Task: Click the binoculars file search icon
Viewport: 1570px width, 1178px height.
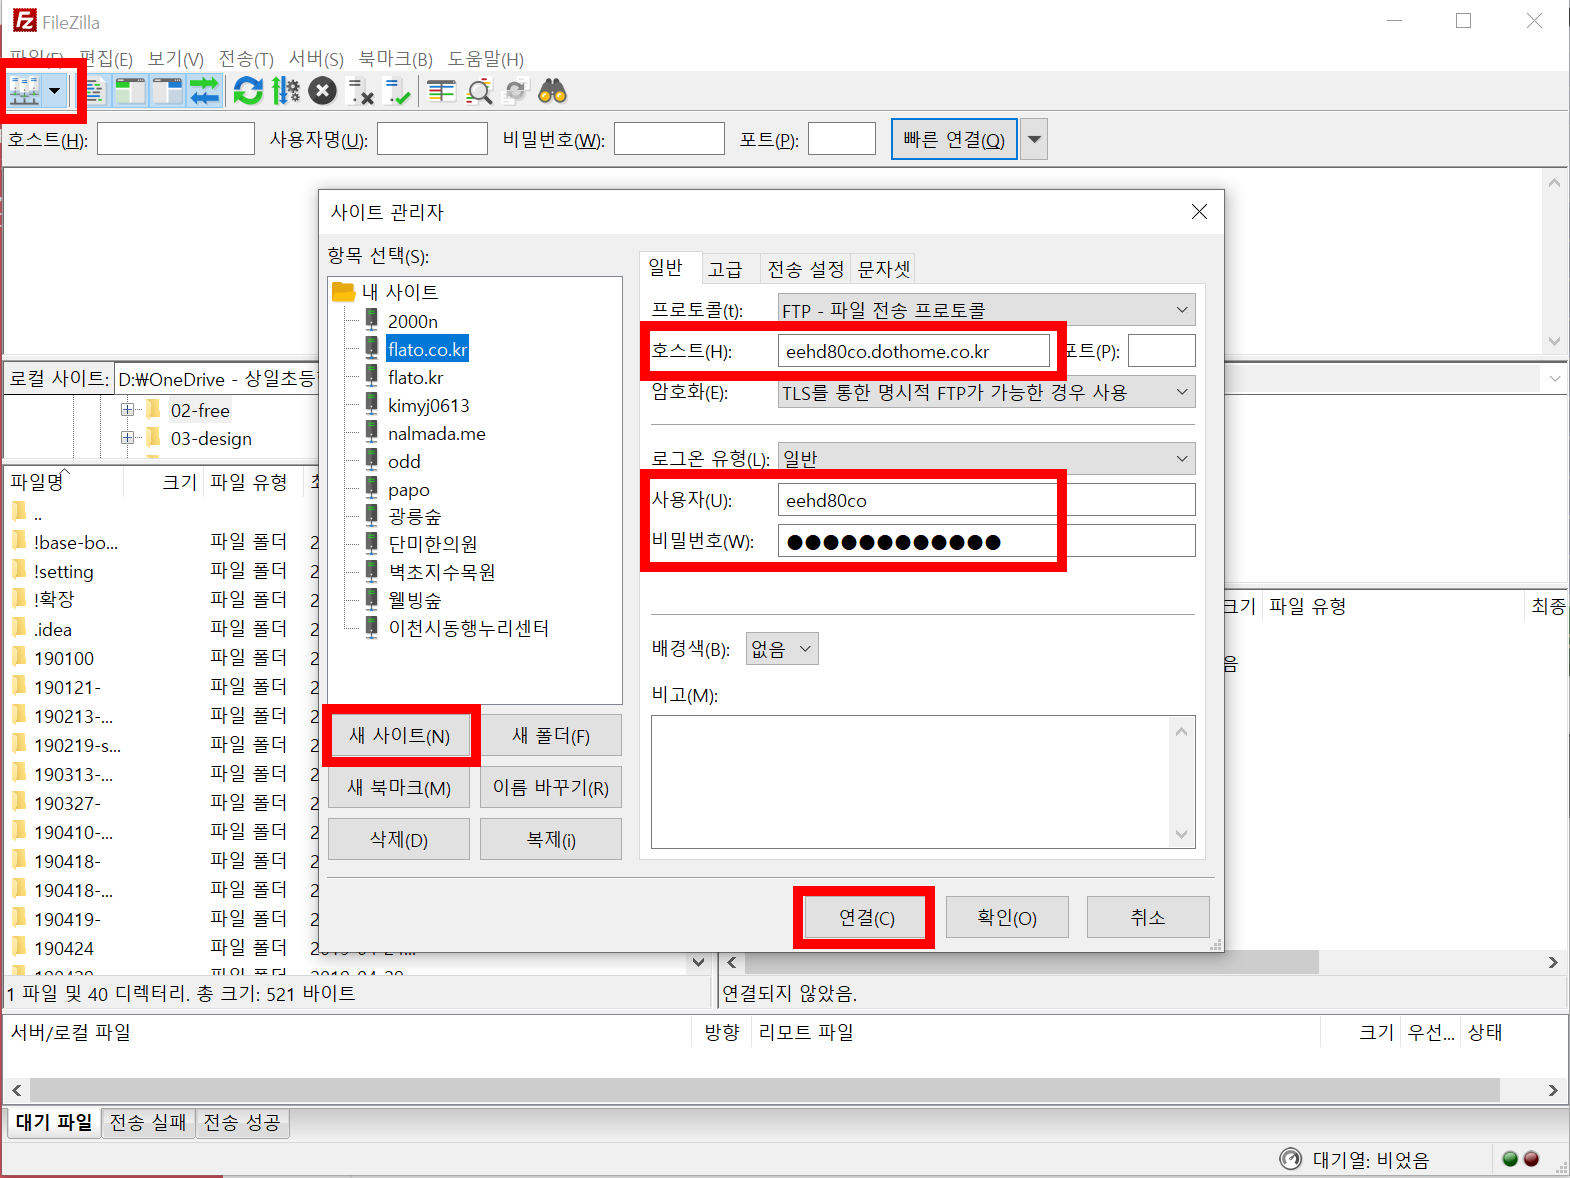Action: [x=552, y=91]
